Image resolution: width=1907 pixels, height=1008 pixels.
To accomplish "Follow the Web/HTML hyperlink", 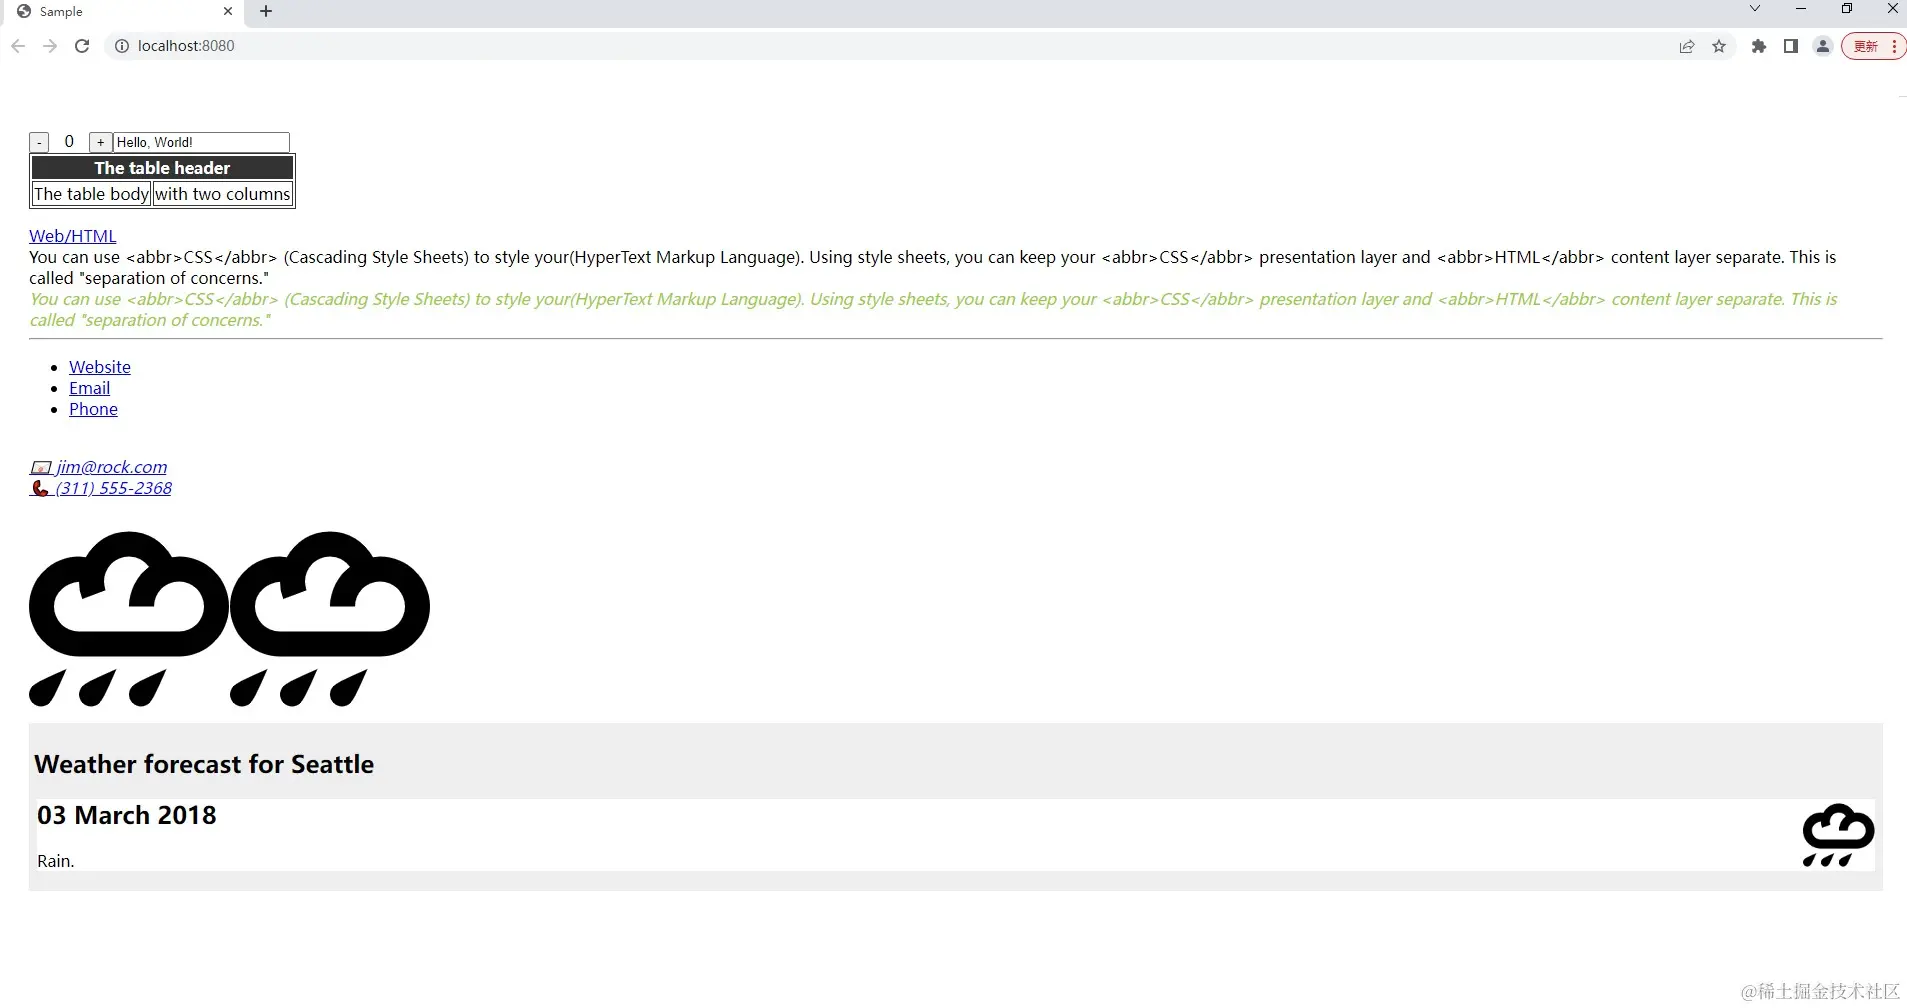I will click(71, 236).
